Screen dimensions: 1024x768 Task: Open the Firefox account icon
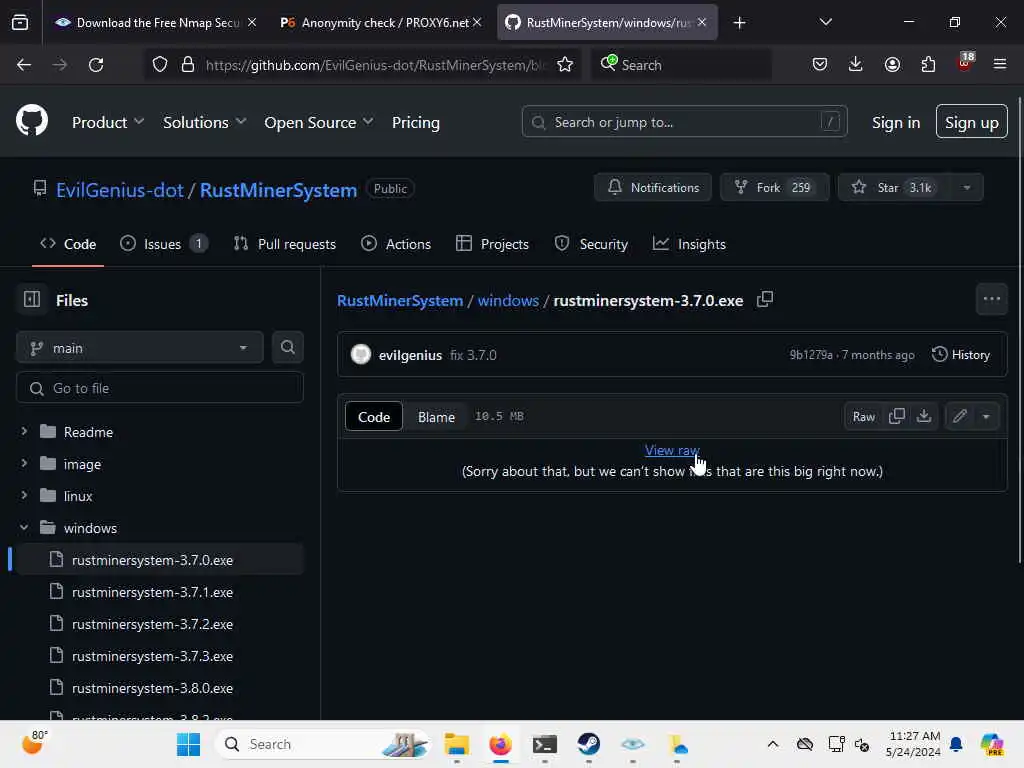click(892, 65)
